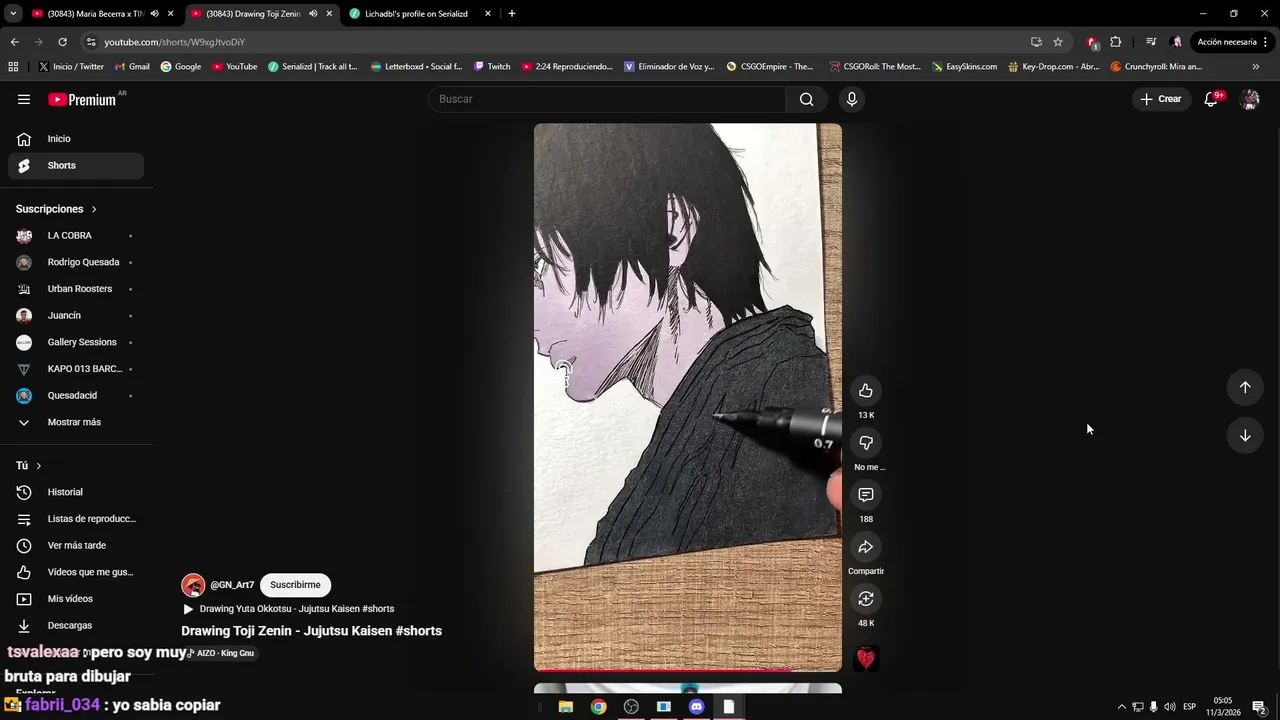Open the KAPO 013 BARC channel
This screenshot has width=1280, height=720.
tap(76, 369)
